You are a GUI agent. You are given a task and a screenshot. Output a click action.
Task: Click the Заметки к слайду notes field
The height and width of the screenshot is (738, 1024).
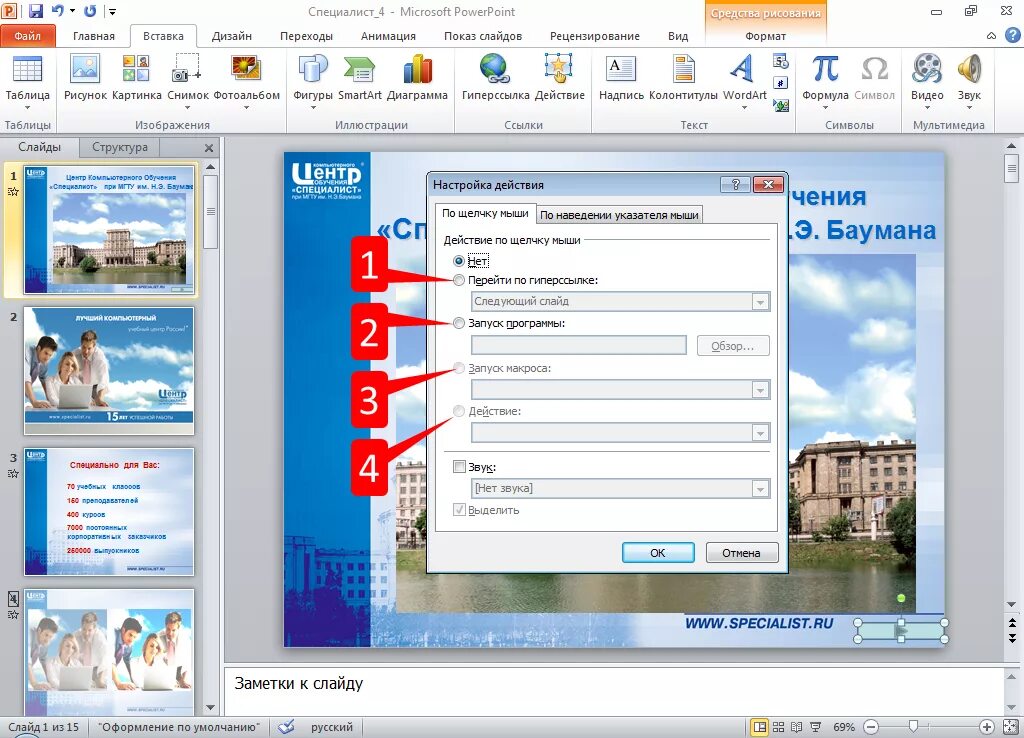pos(613,691)
